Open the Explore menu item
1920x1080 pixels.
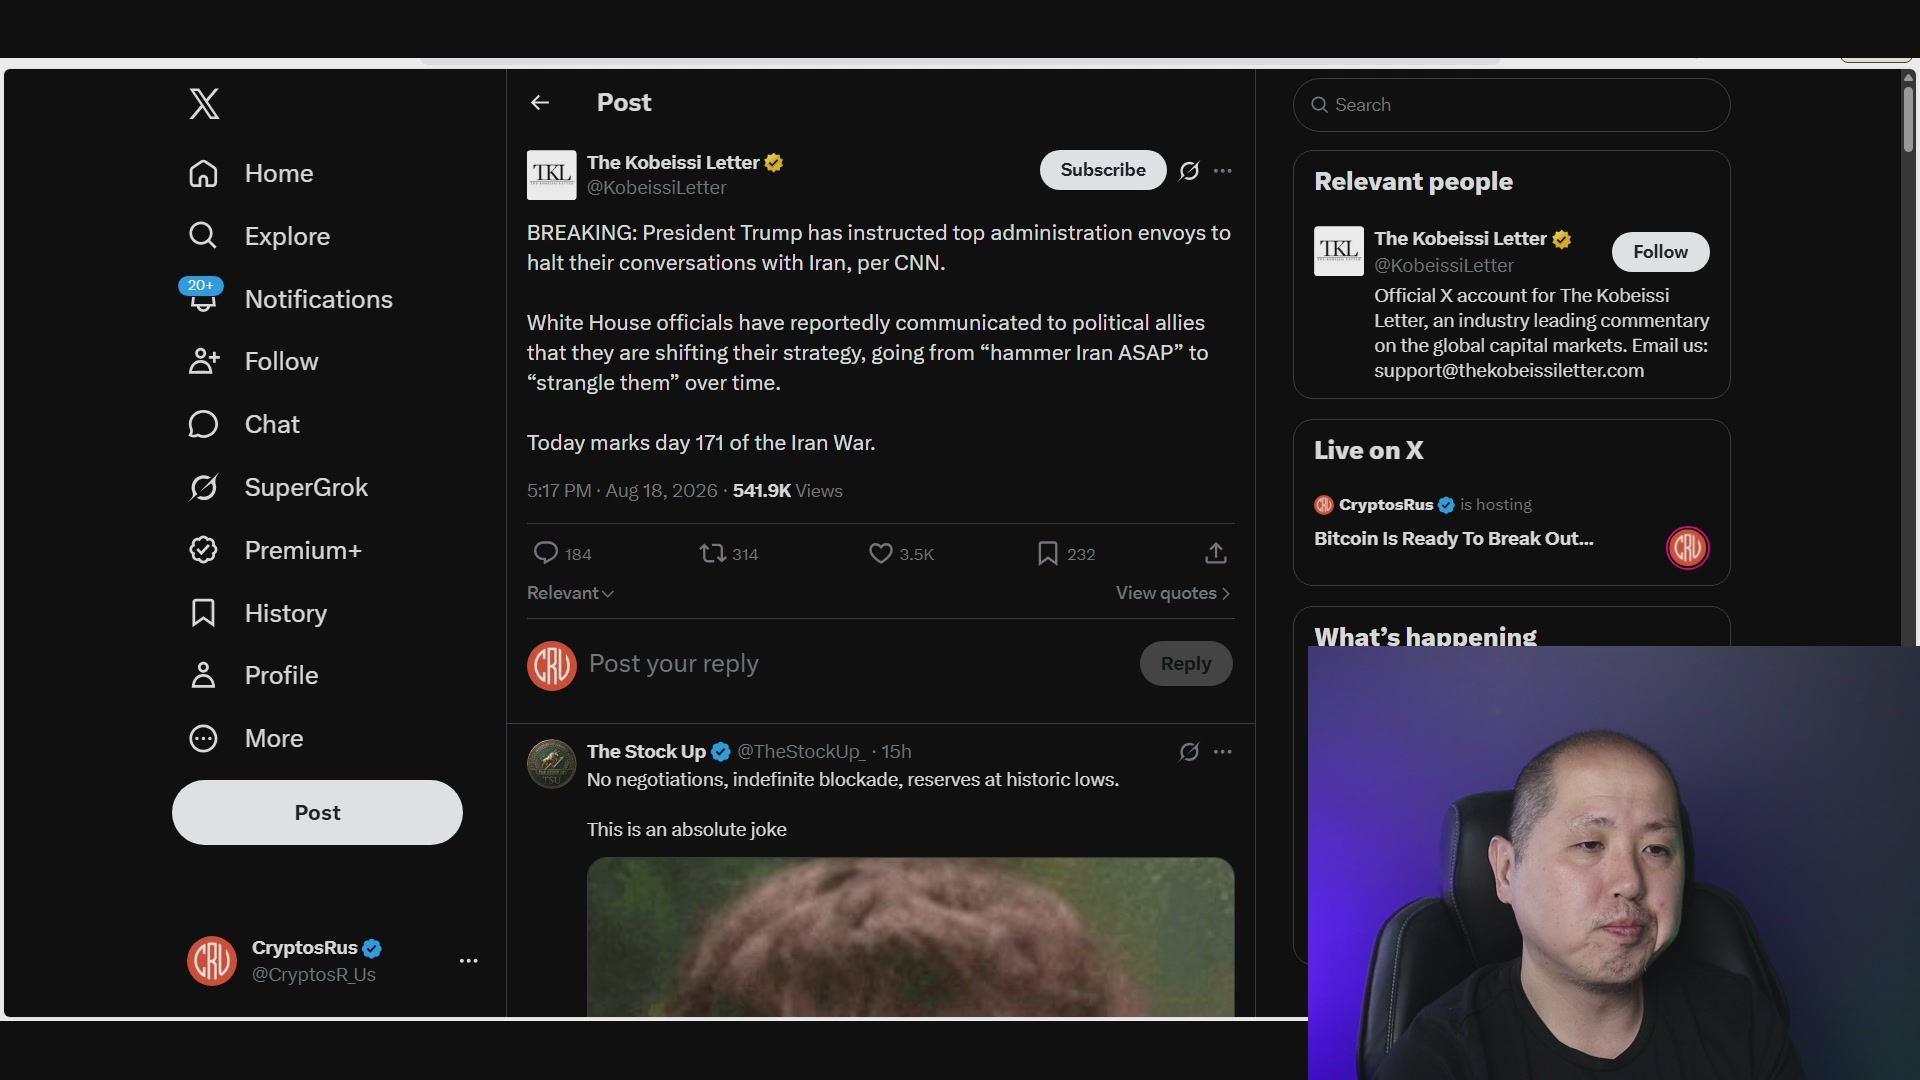coord(259,237)
